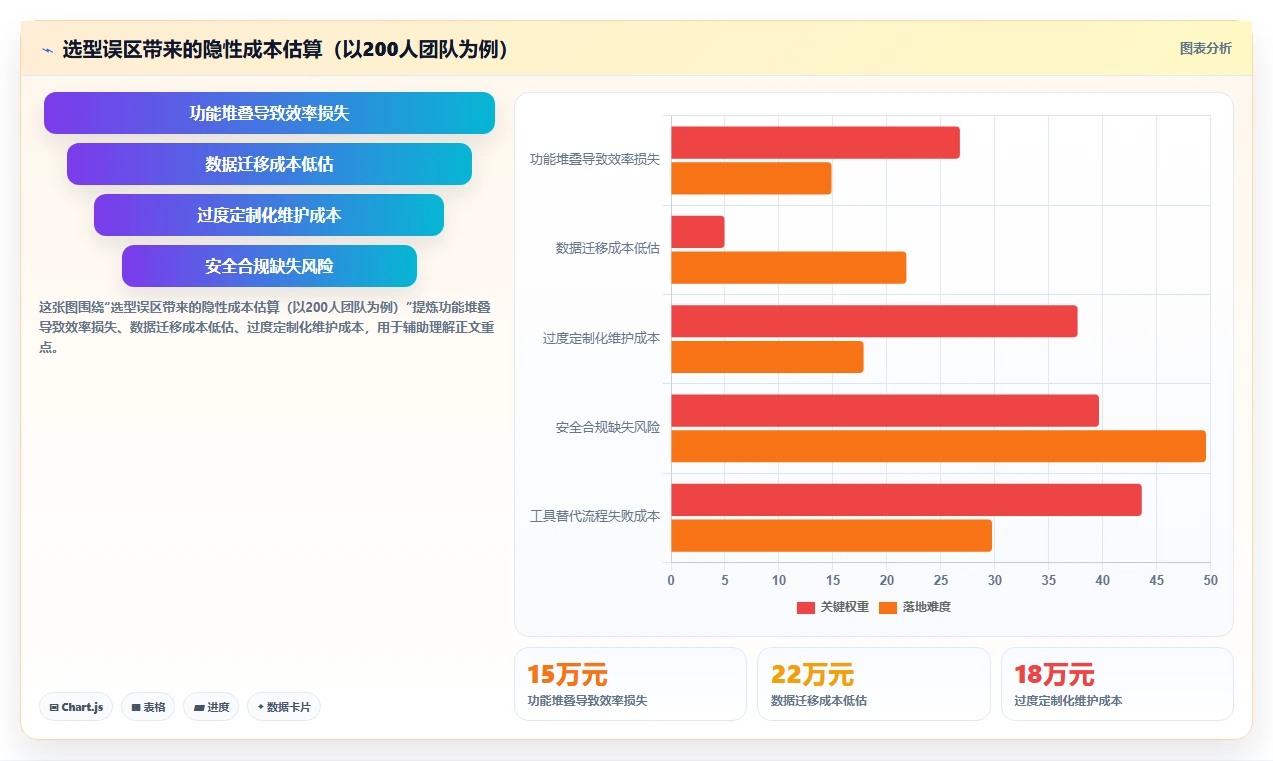Viewport: 1273px width, 761px height.
Task: Select the 过度定制化维护成本 funnel bar
Action: (269, 215)
